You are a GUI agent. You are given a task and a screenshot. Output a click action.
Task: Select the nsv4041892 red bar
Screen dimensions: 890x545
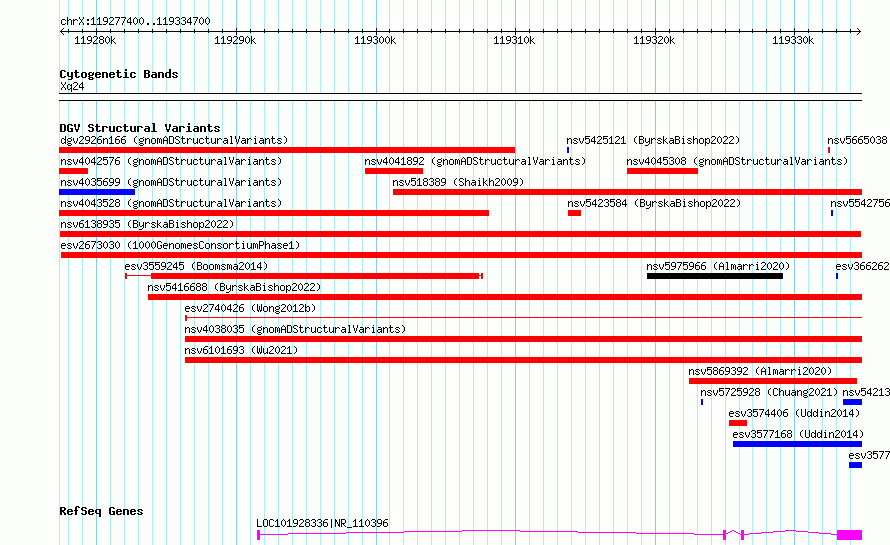pos(394,171)
